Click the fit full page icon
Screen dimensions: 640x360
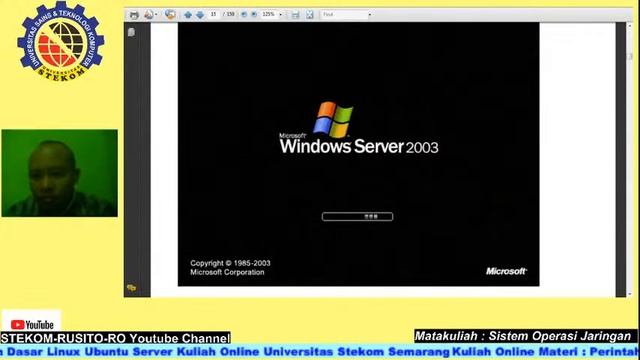310,15
